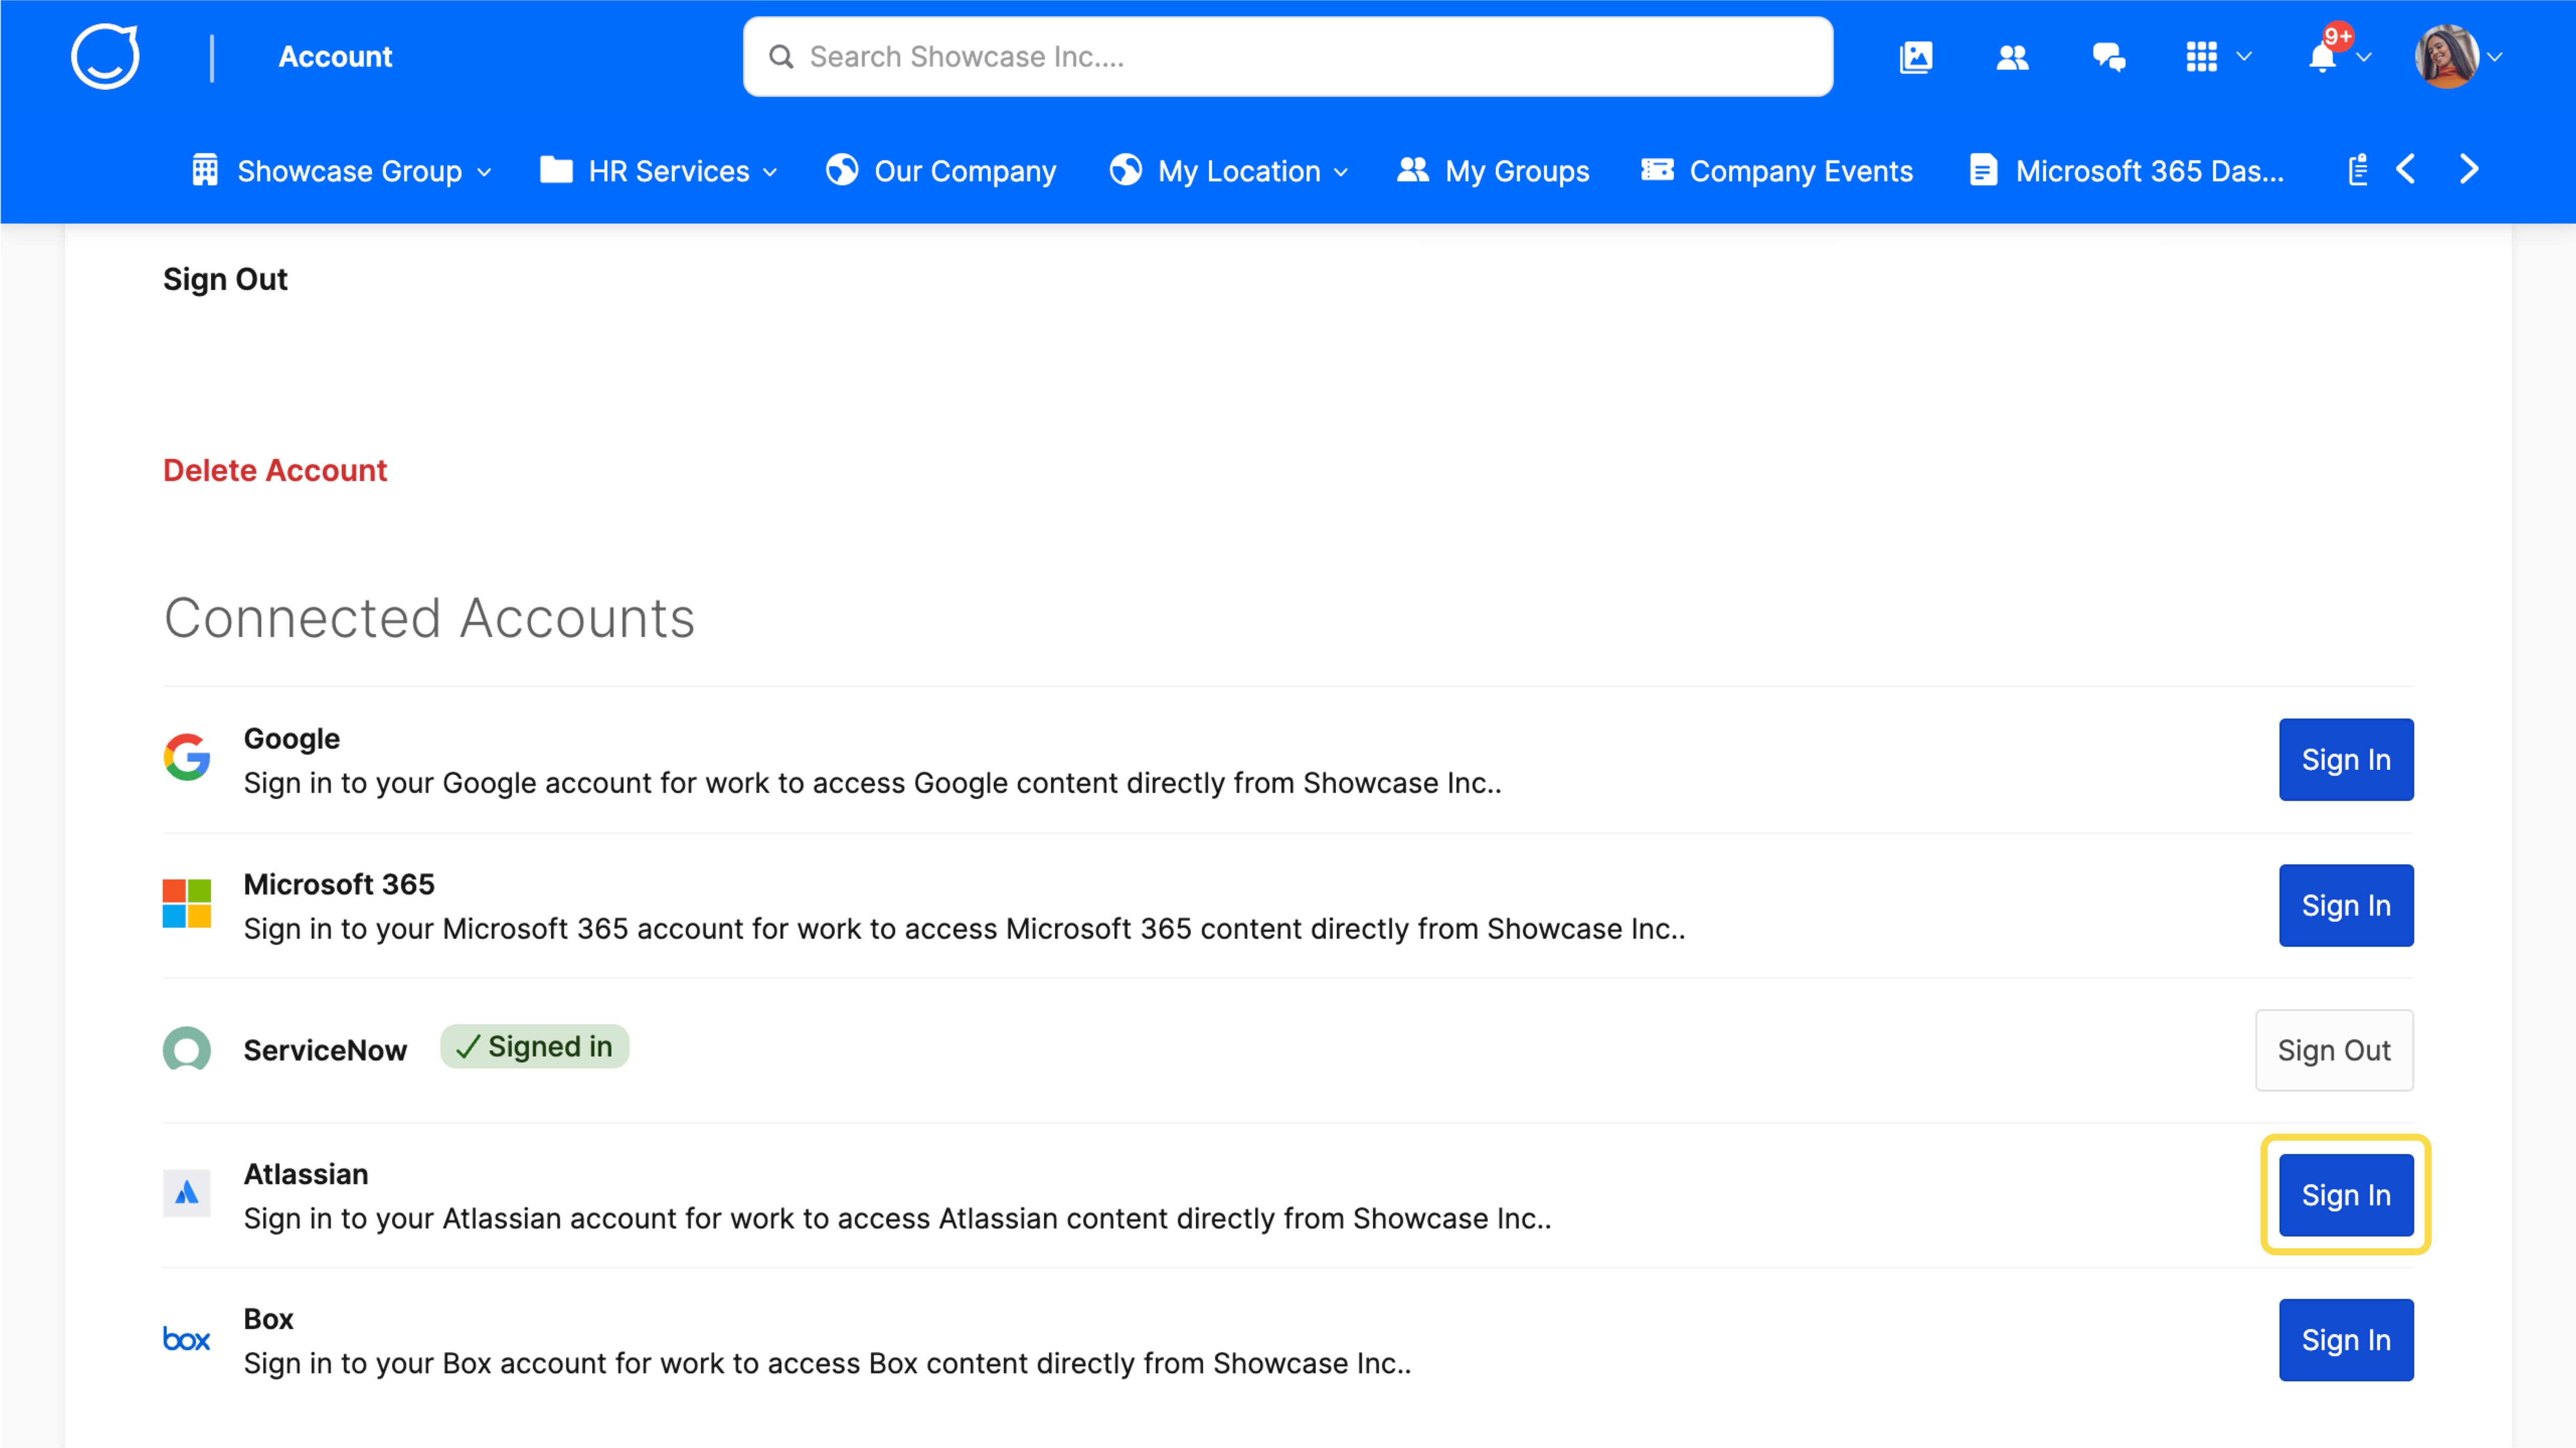Open the media gallery icon in the header
Screen dimensions: 2576x1448
[1915, 57]
